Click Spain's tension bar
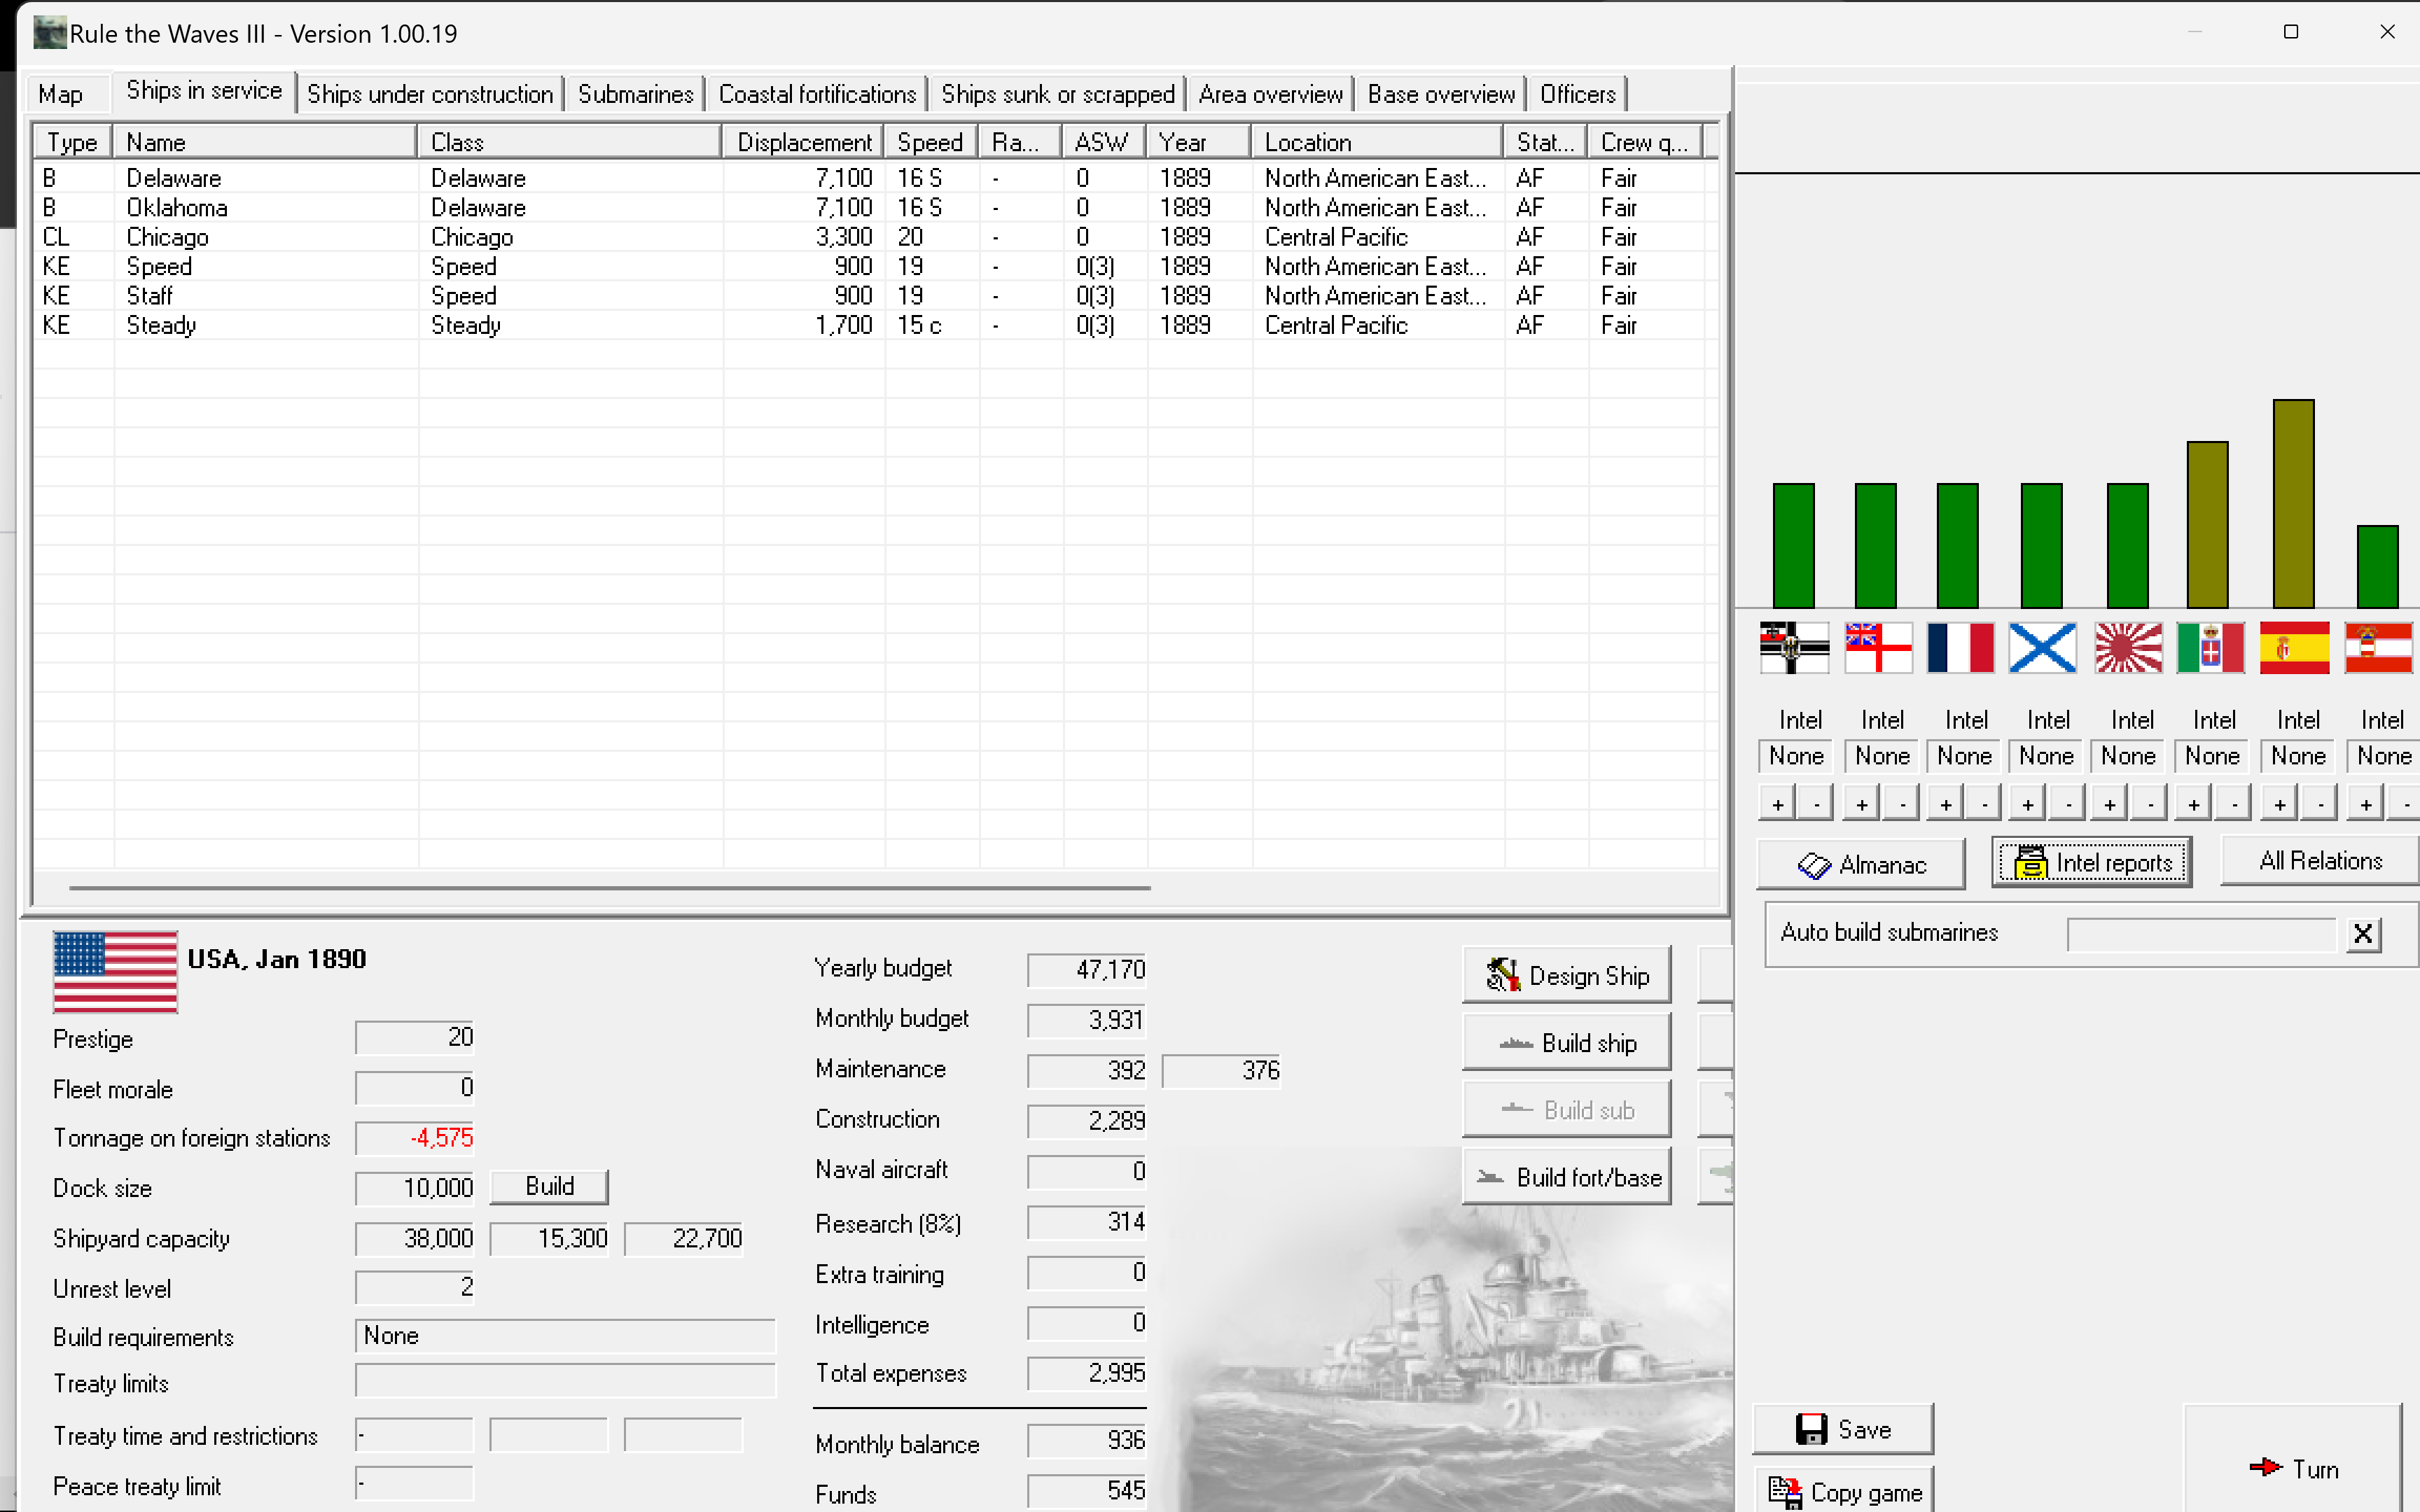Viewport: 2420px width, 1512px height. point(2293,504)
